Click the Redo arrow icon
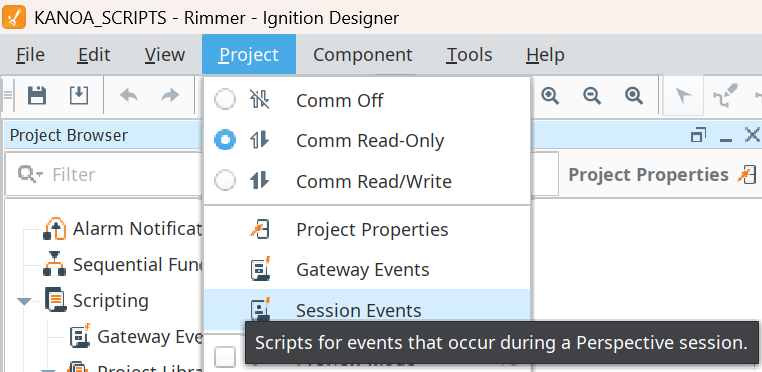 [170, 95]
